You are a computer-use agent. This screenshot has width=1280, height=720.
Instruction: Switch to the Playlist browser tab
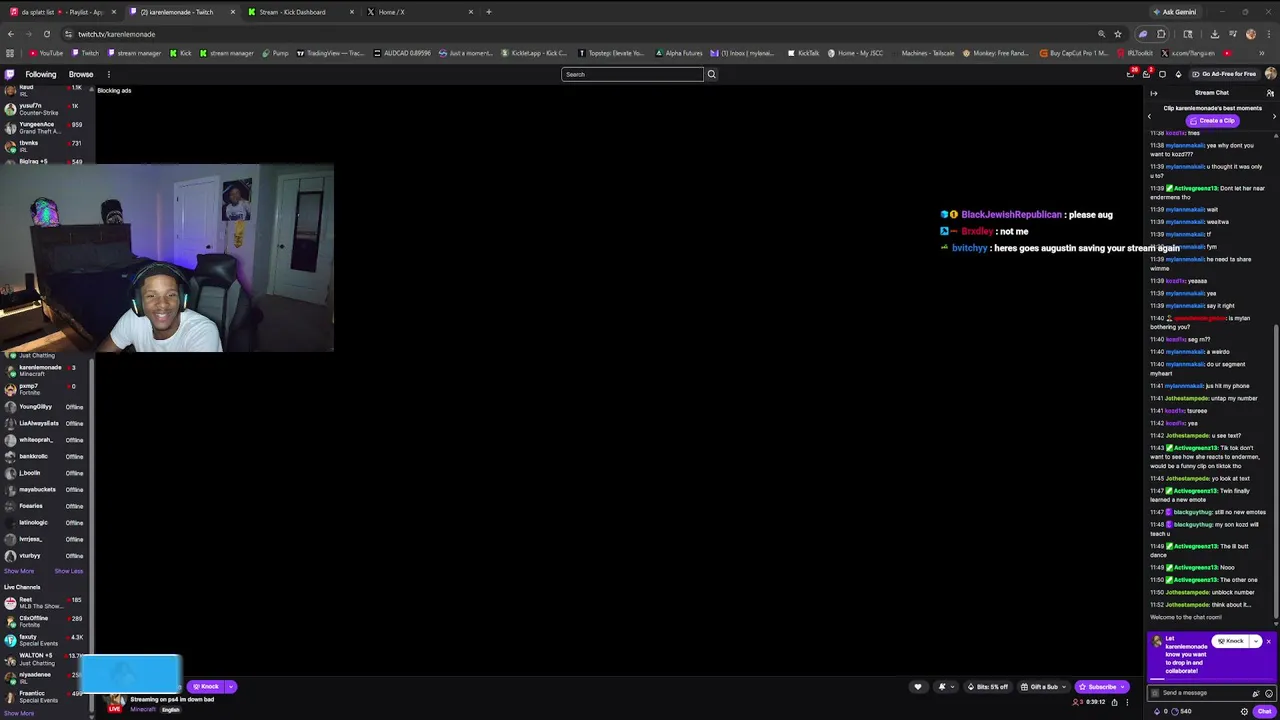pos(60,12)
